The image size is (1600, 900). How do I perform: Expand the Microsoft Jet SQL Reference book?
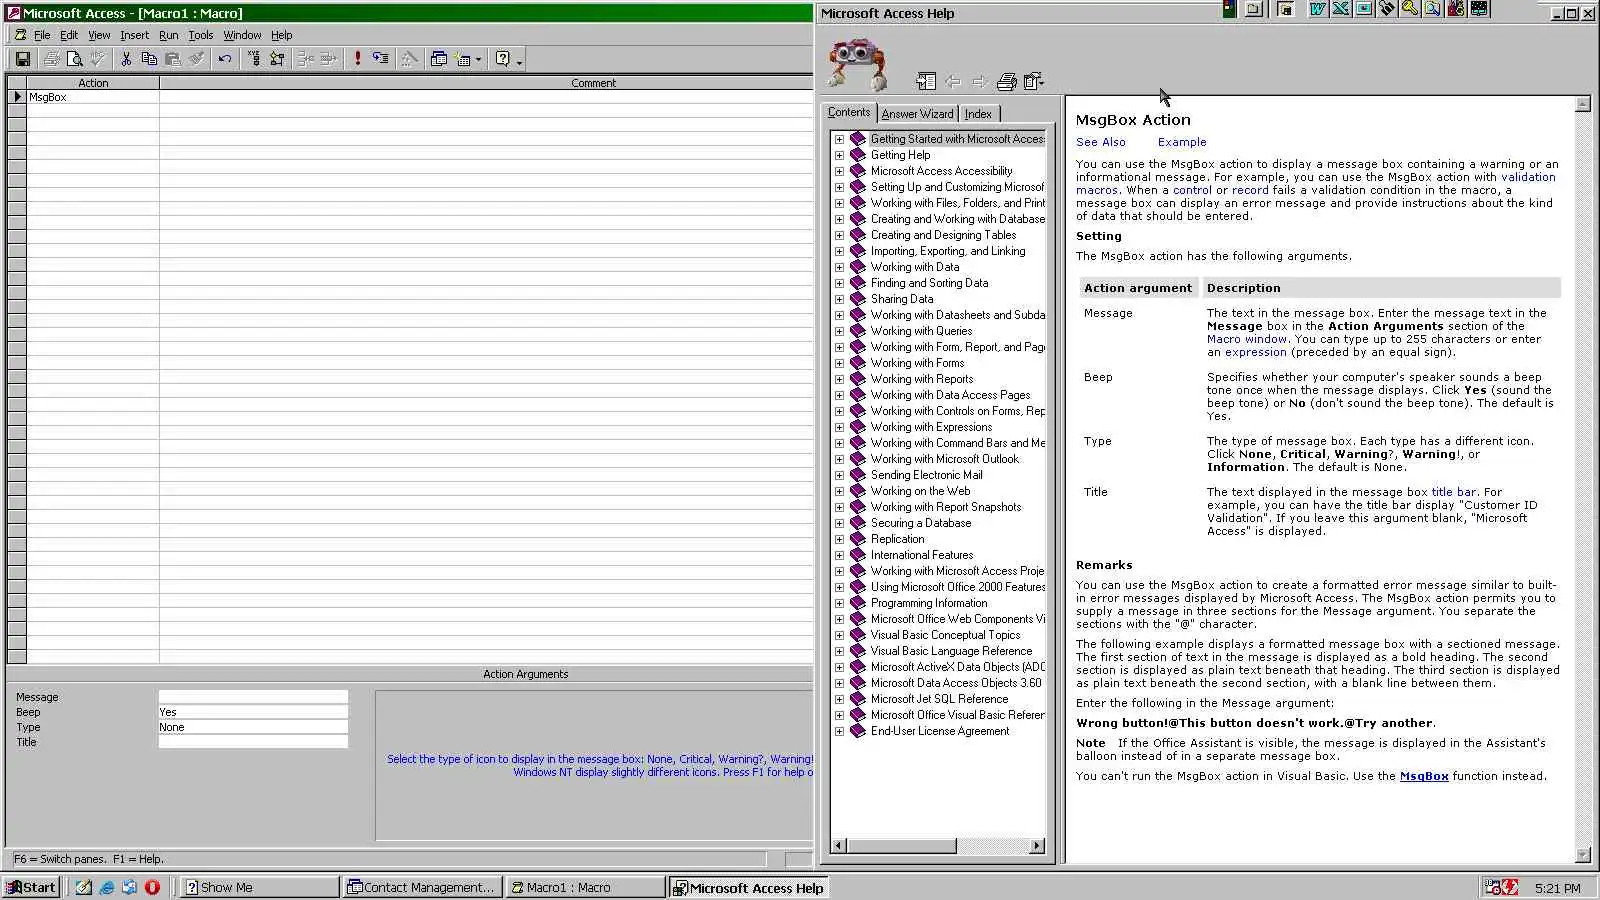tap(840, 699)
